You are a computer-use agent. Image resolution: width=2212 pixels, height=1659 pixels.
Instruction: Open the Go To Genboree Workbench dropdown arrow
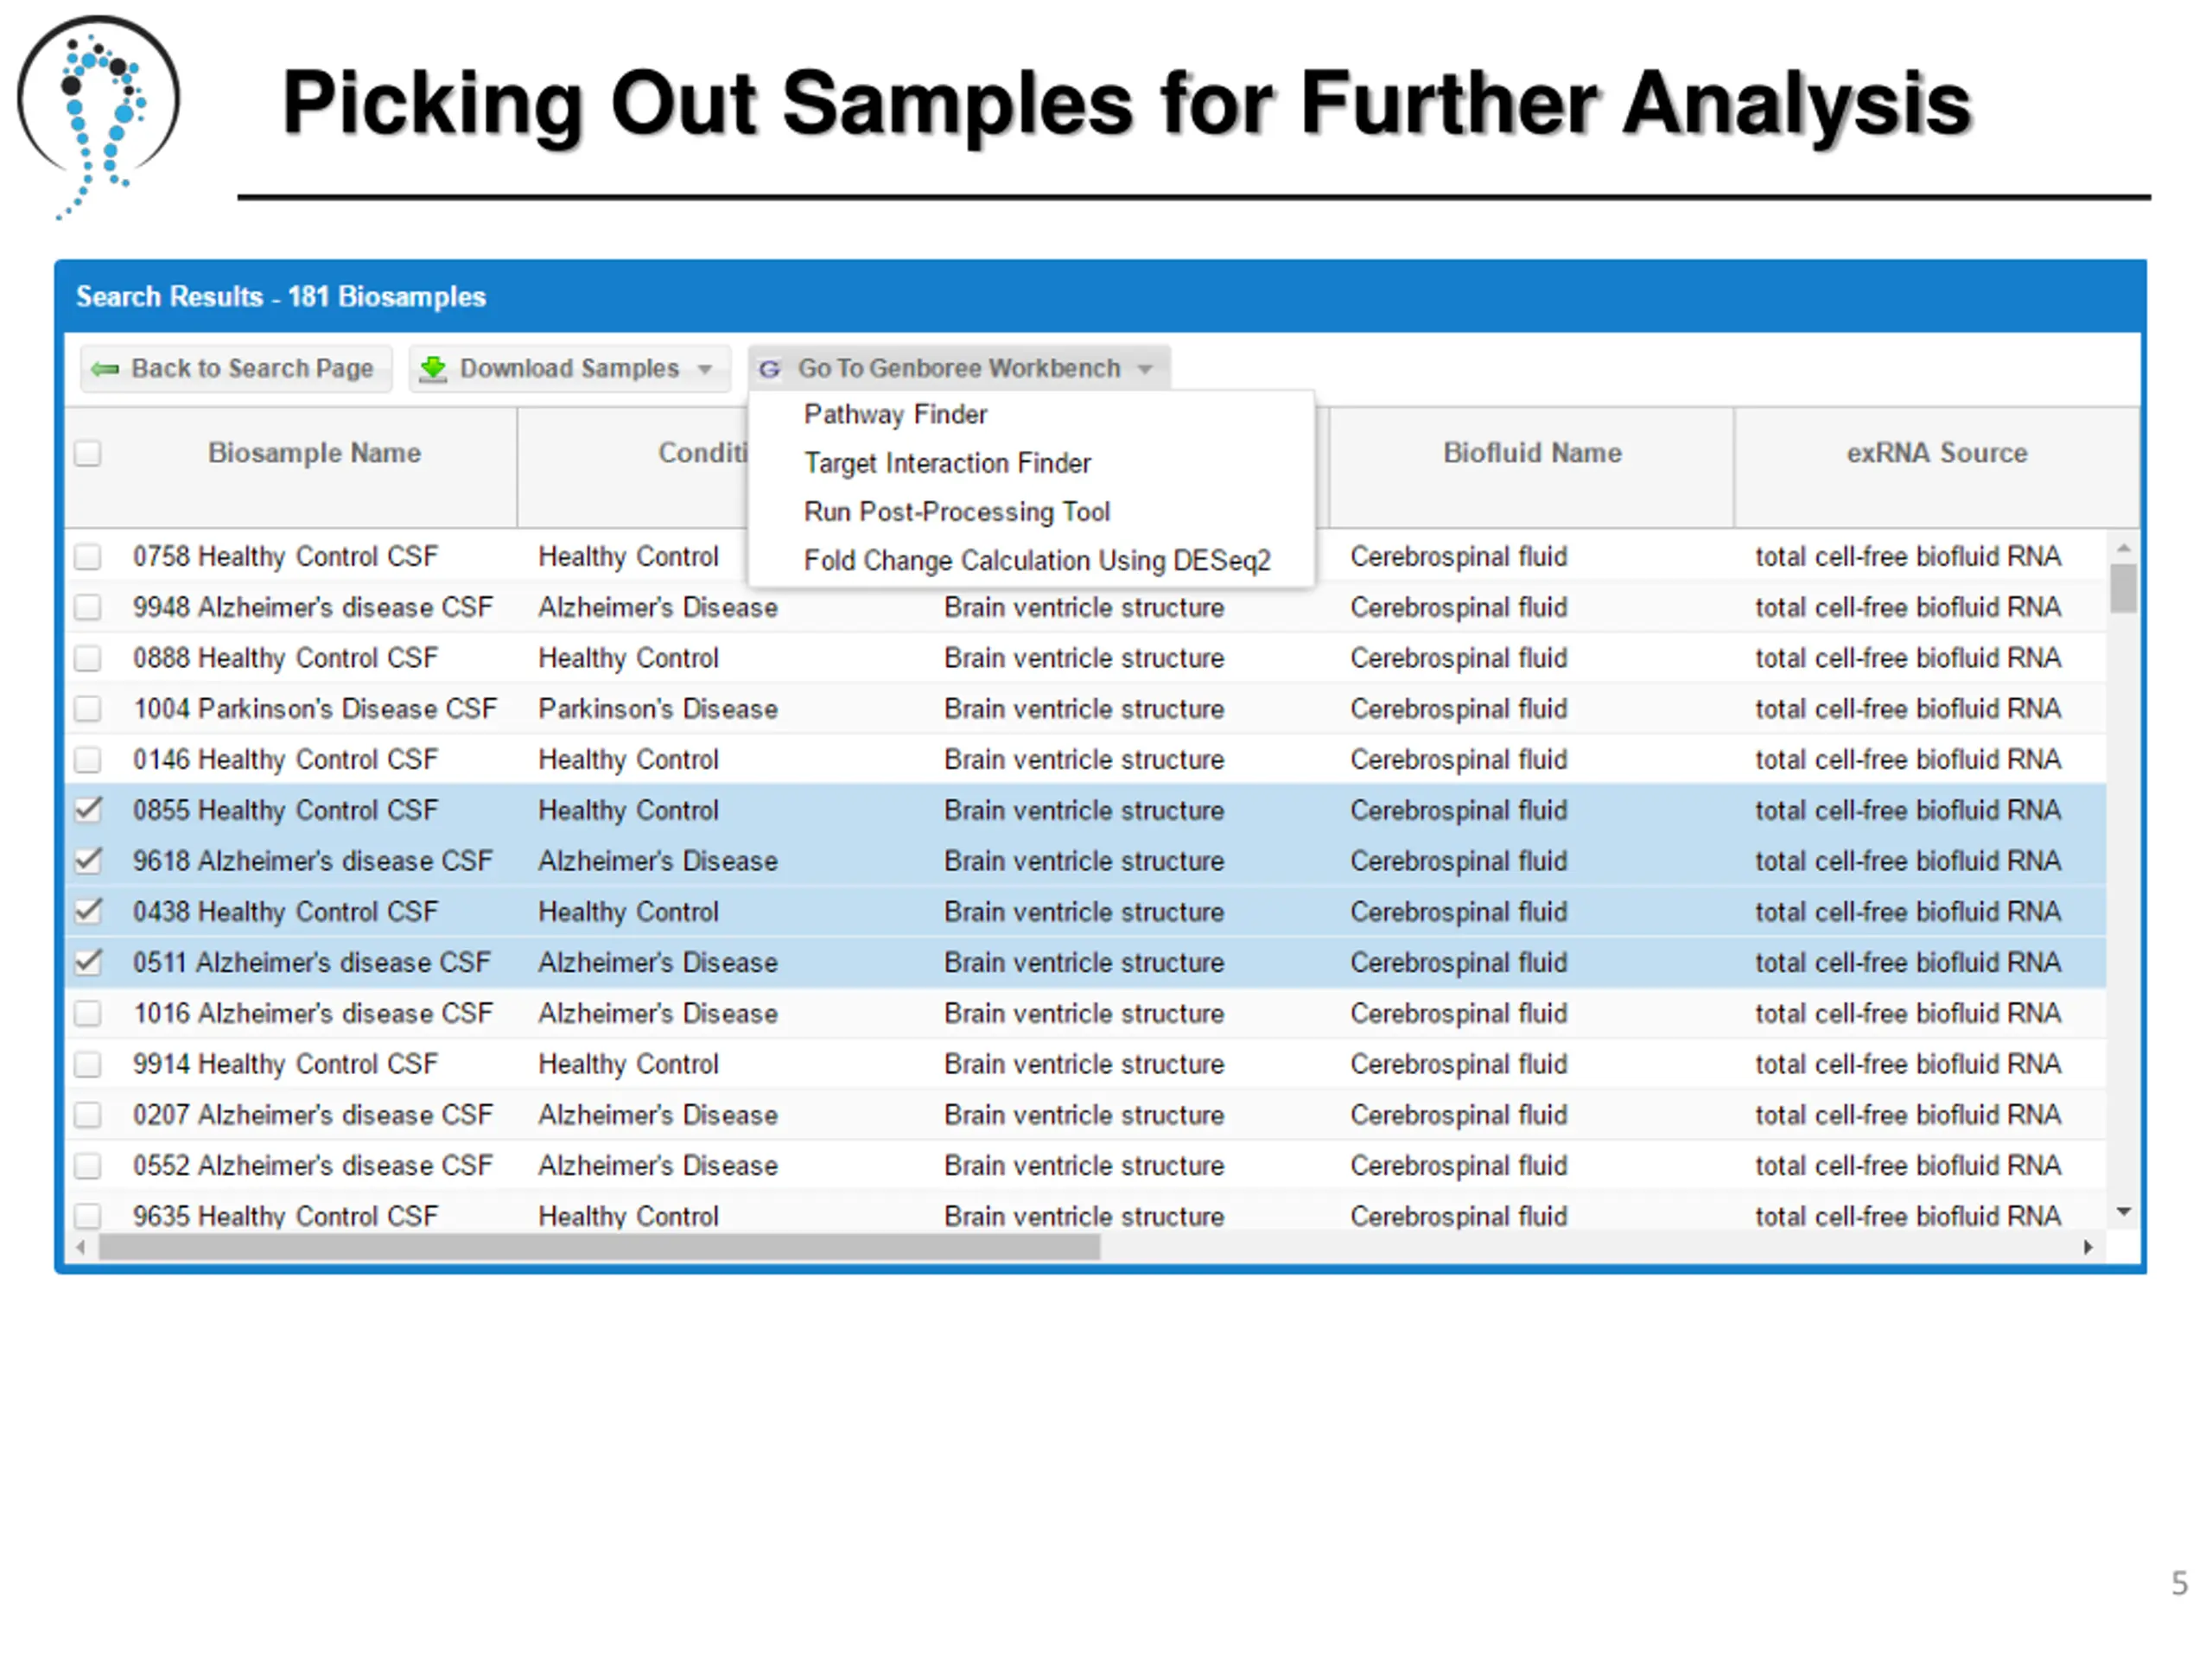click(1145, 370)
